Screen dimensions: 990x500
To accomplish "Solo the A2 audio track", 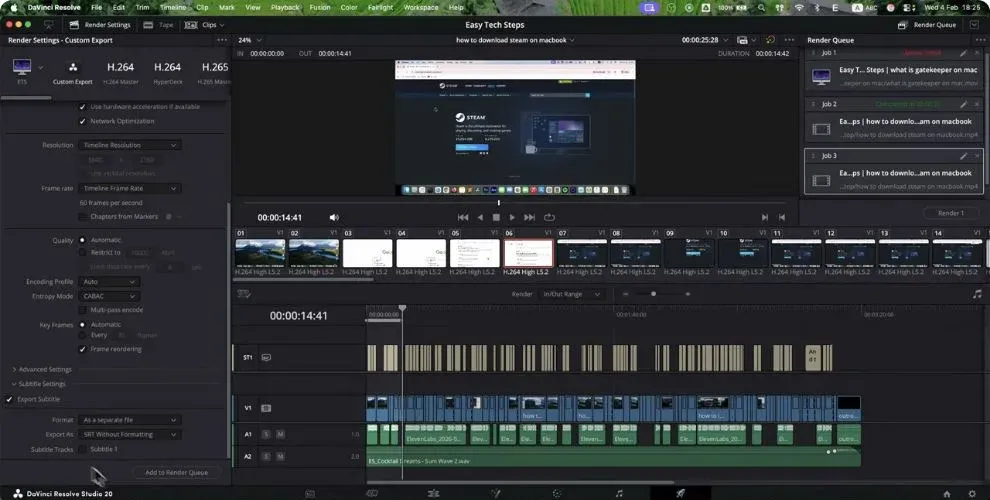I will (266, 456).
